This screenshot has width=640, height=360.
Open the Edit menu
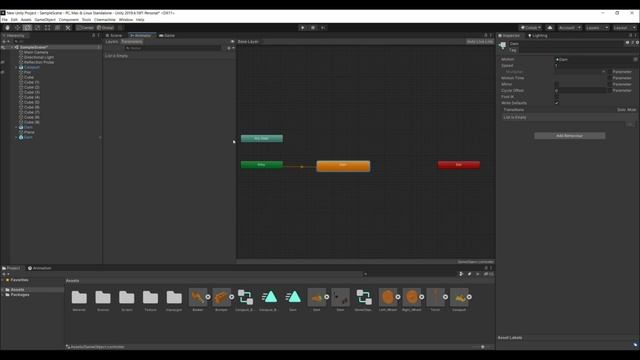pos(14,20)
